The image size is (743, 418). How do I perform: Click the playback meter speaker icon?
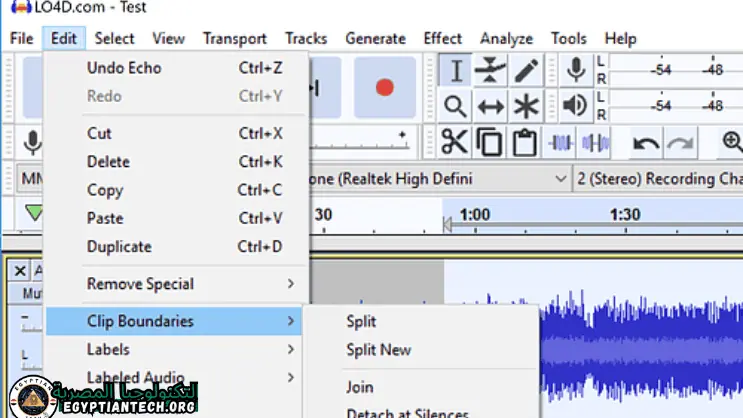click(x=576, y=105)
